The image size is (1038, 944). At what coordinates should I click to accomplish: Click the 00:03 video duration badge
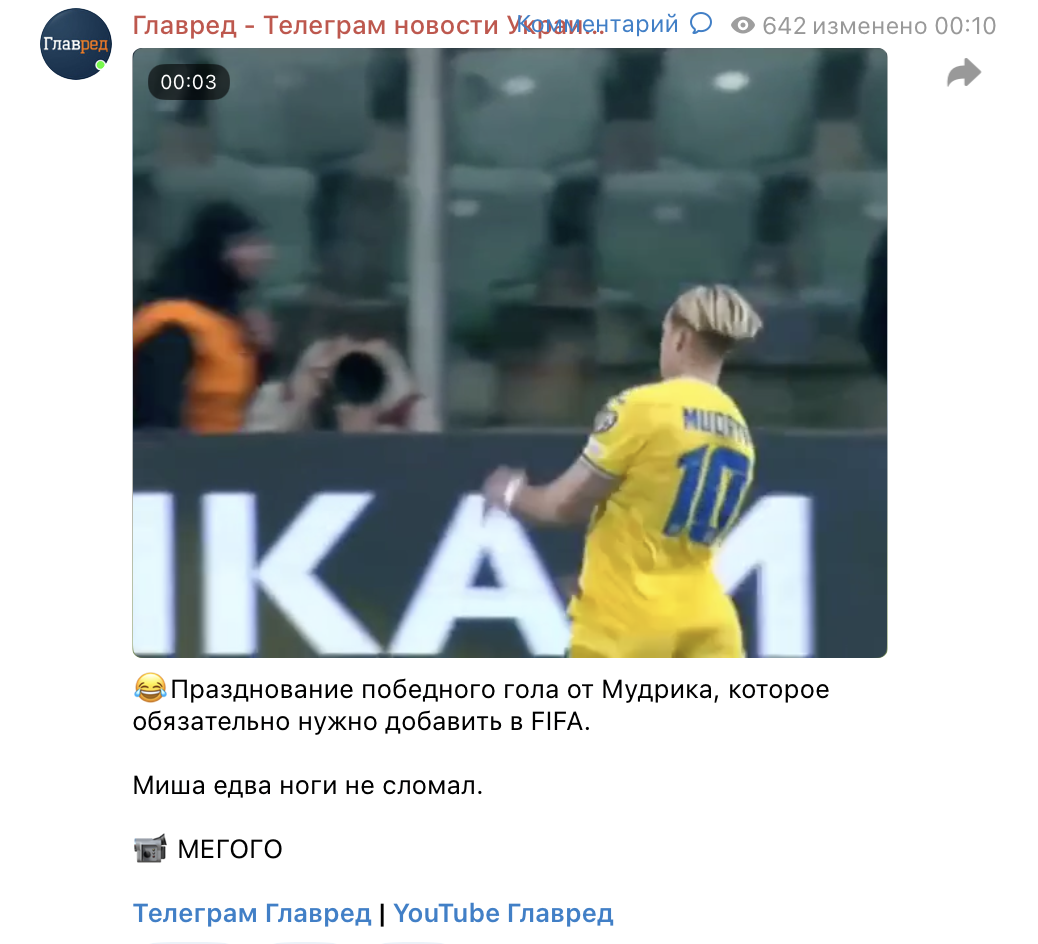pyautogui.click(x=189, y=82)
